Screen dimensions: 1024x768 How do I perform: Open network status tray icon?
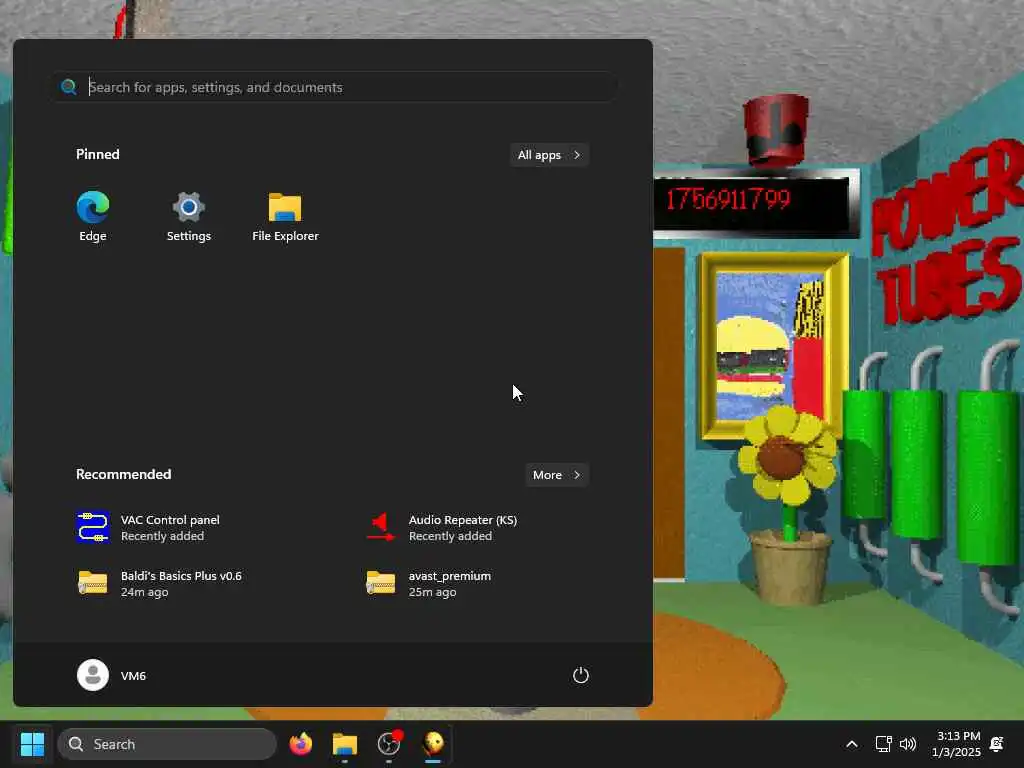tap(883, 744)
